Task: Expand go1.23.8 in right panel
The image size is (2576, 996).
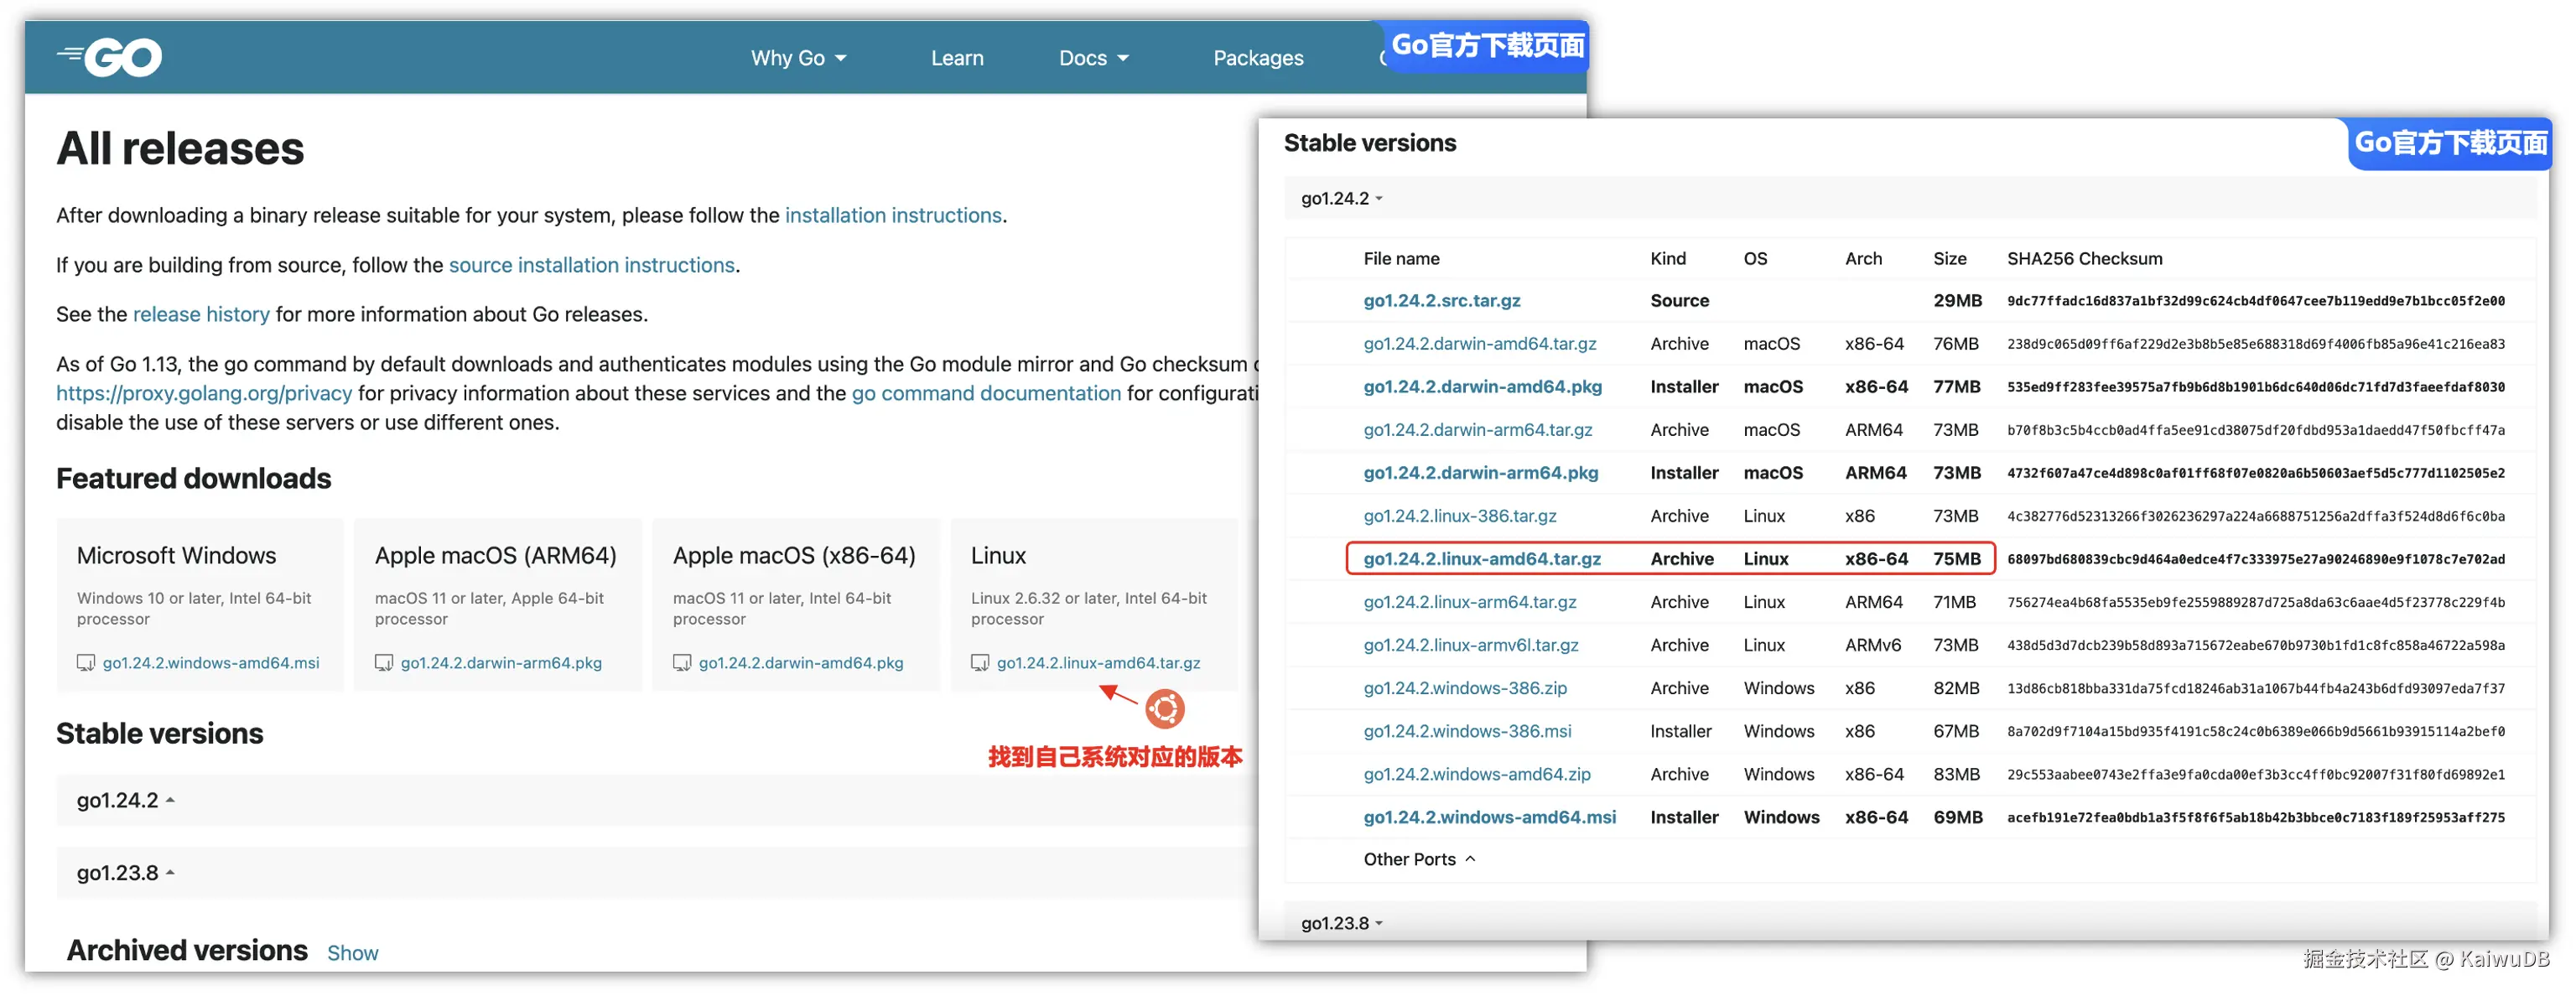Action: pos(1340,923)
